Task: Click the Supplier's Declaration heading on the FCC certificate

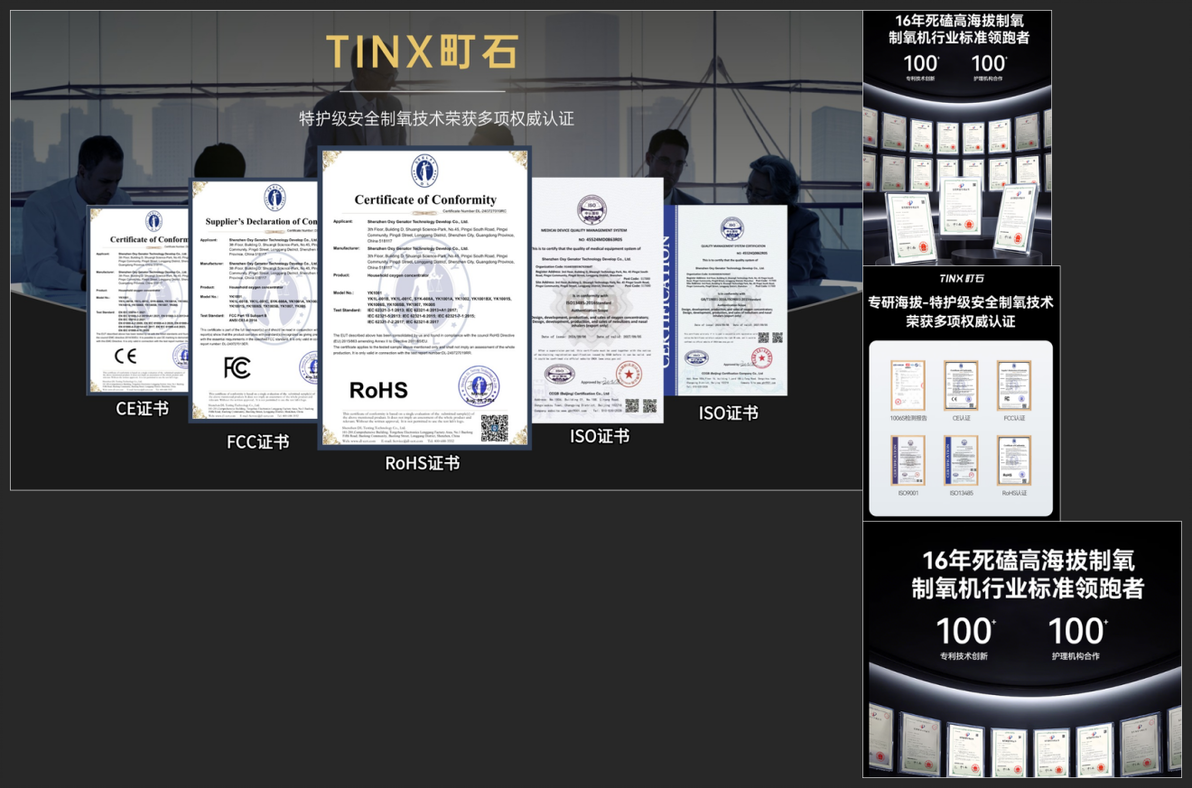Action: (x=261, y=222)
